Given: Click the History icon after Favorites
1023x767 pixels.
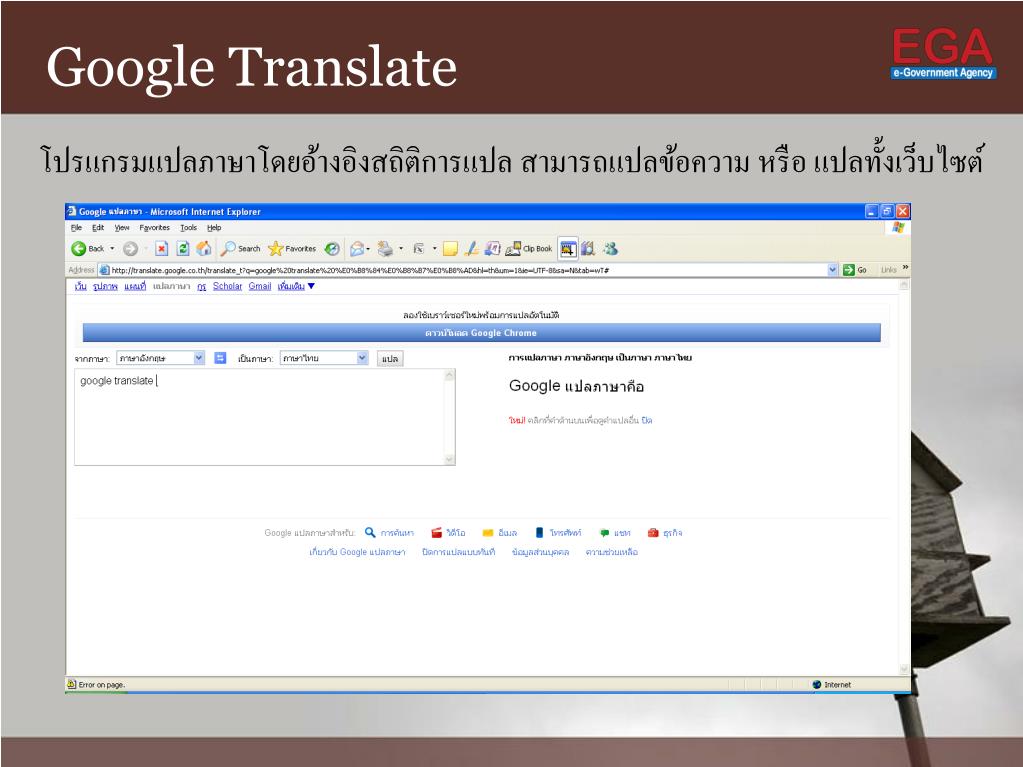Looking at the screenshot, I should [332, 248].
